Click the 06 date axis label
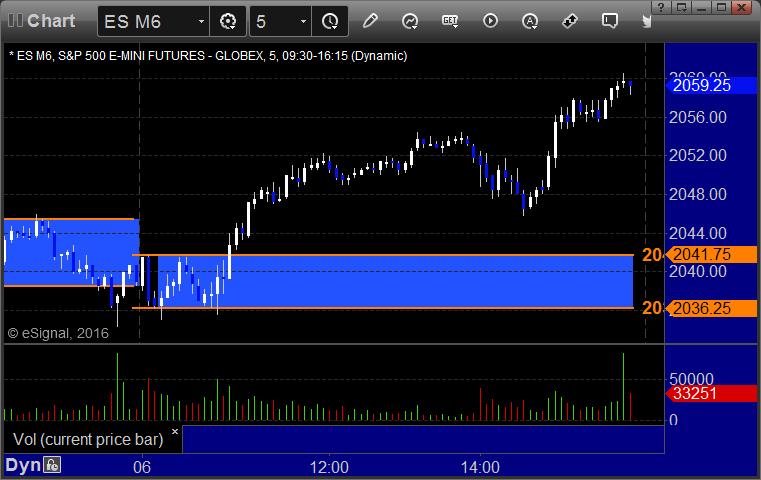 click(142, 467)
